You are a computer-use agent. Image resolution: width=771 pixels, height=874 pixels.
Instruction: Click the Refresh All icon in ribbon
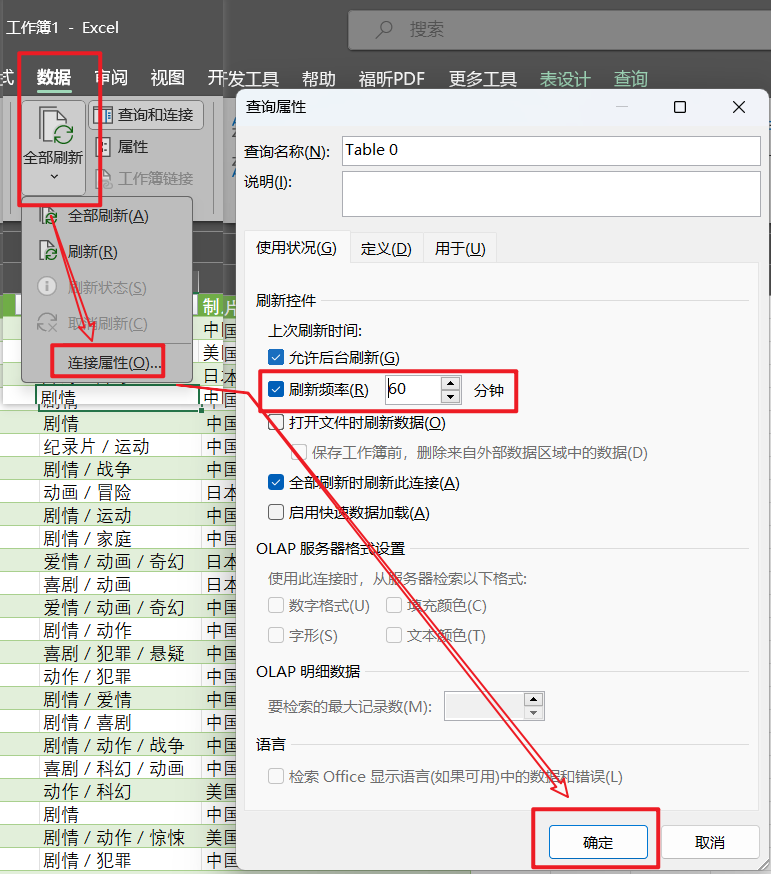pos(53,127)
